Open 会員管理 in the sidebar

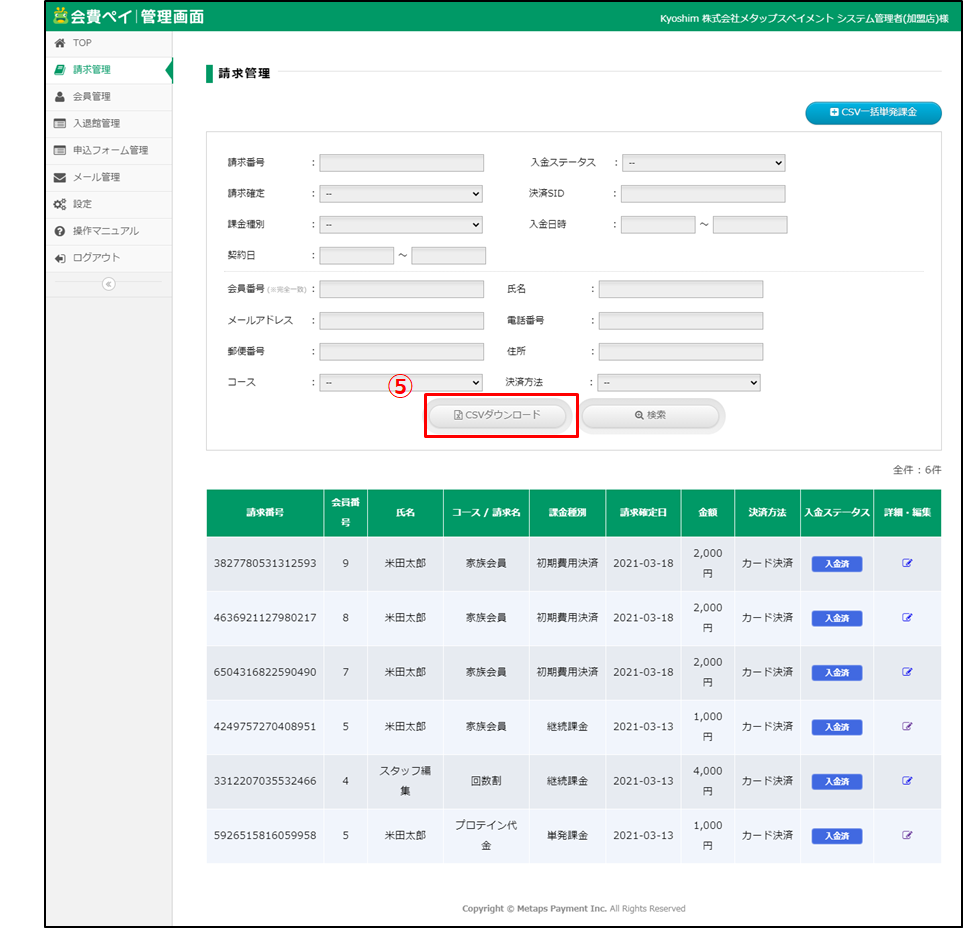[x=91, y=97]
